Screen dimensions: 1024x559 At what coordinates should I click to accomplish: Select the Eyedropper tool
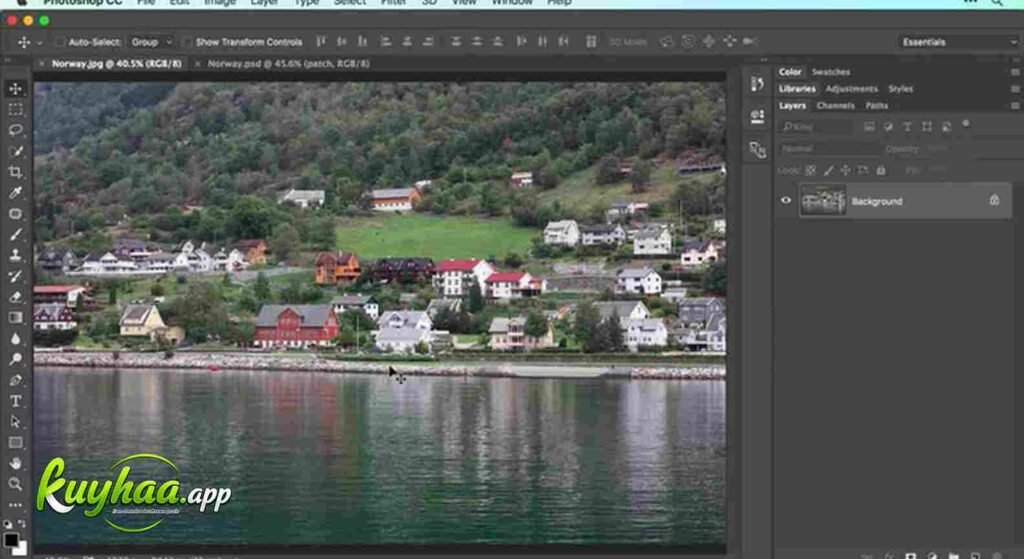click(16, 193)
